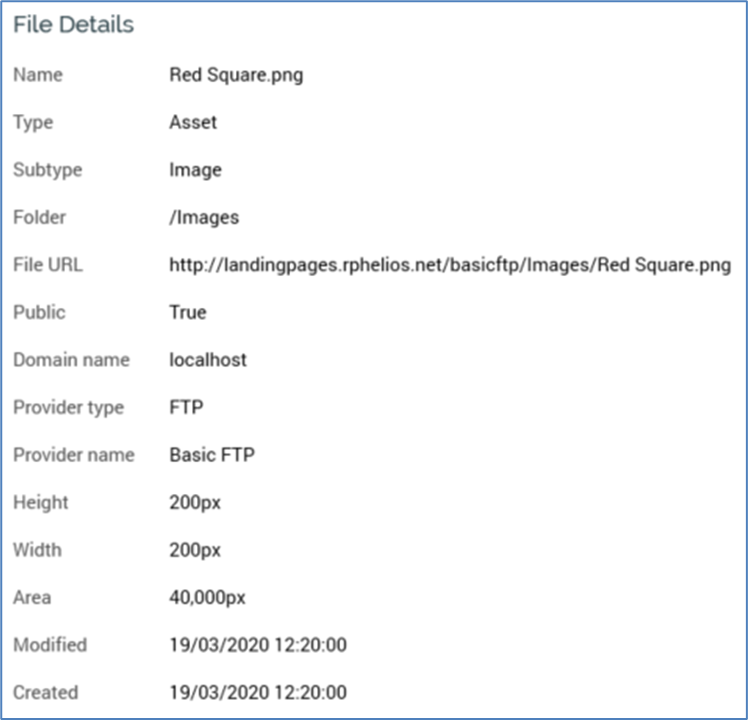Image resolution: width=748 pixels, height=720 pixels.
Task: Click the Type value Asset
Action: tap(193, 123)
